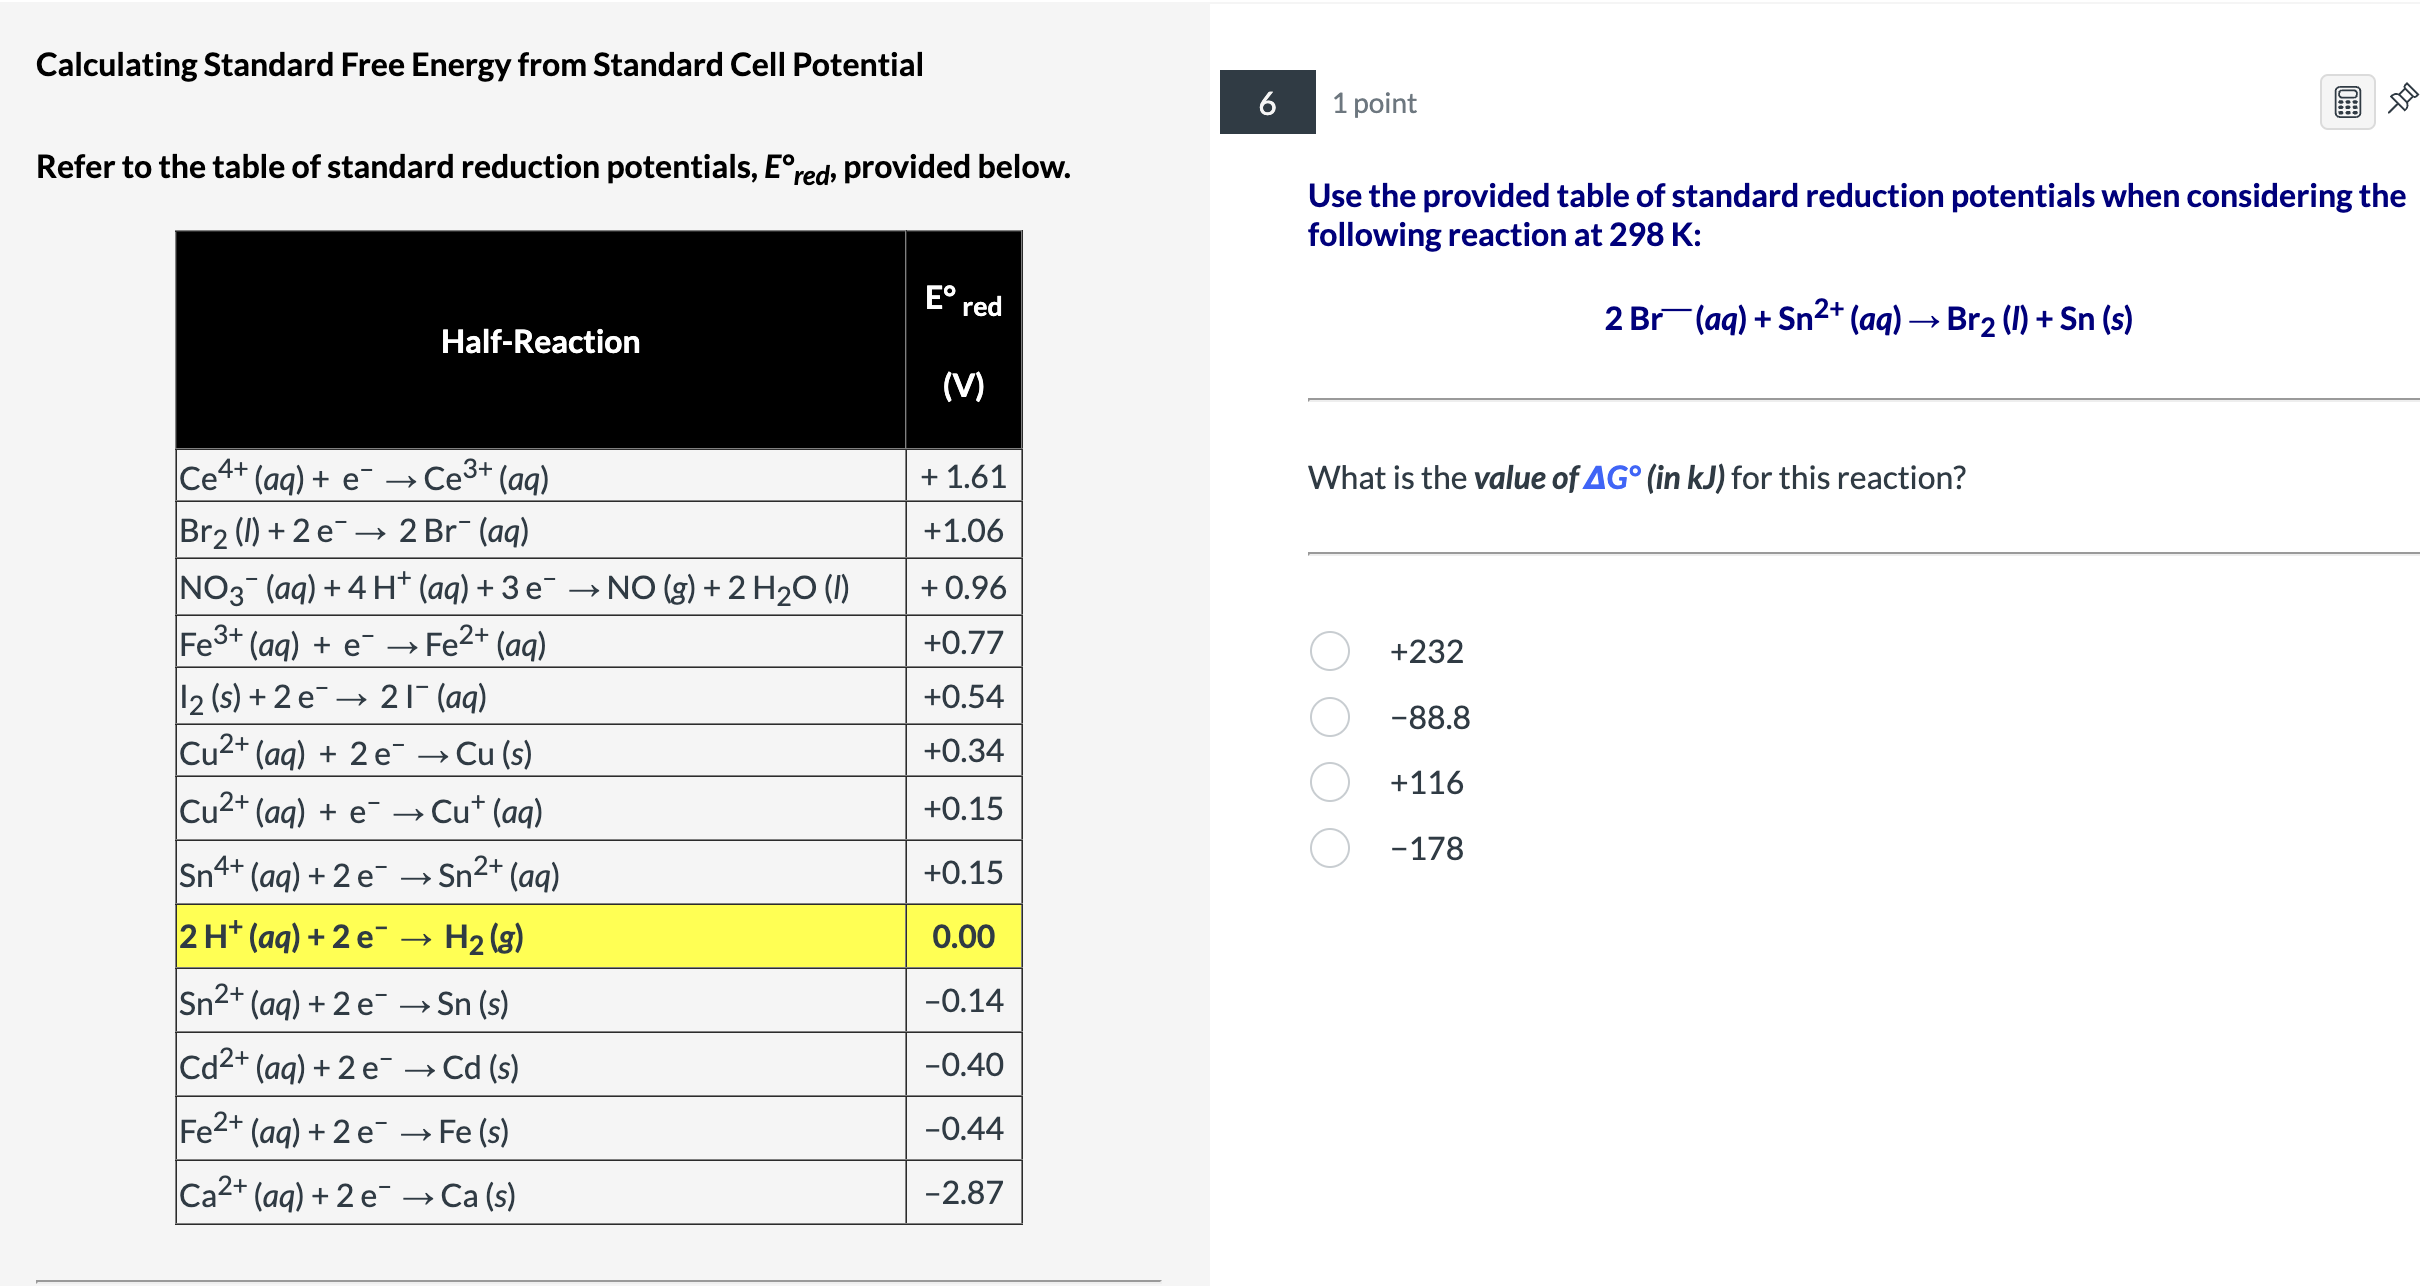Click the question number 6 badge
Screen dimensions: 2420x1286
coord(1267,102)
